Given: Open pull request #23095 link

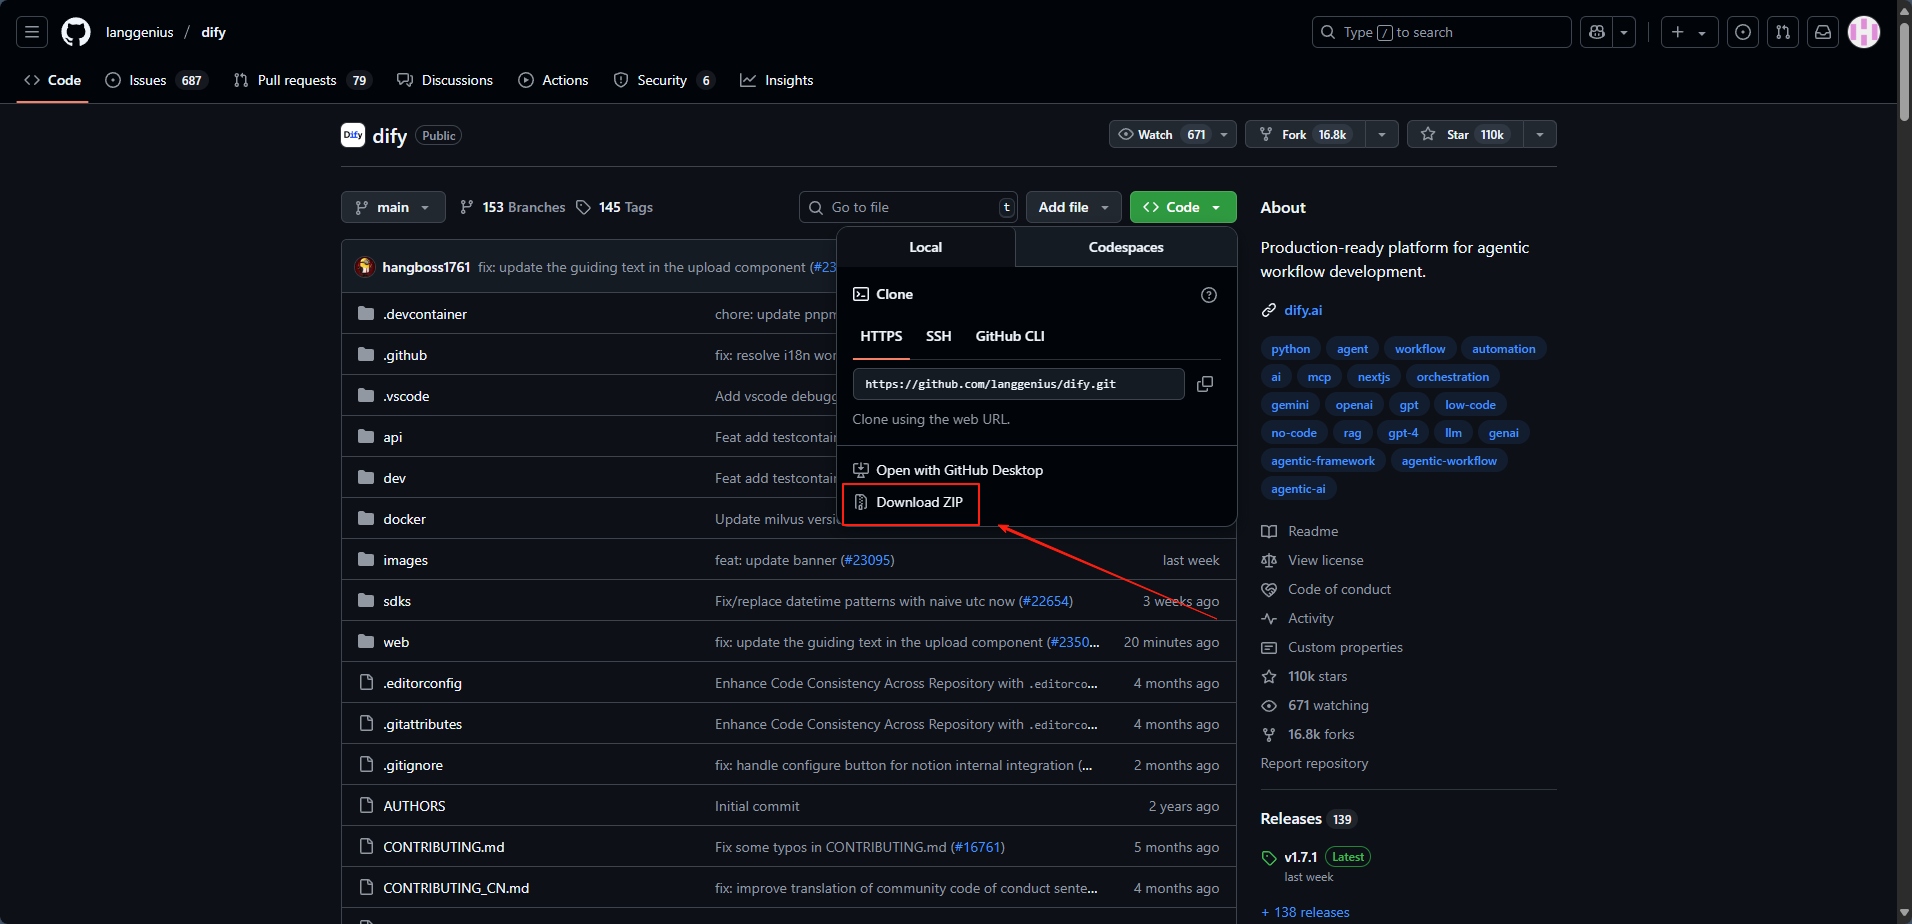Looking at the screenshot, I should [x=867, y=560].
